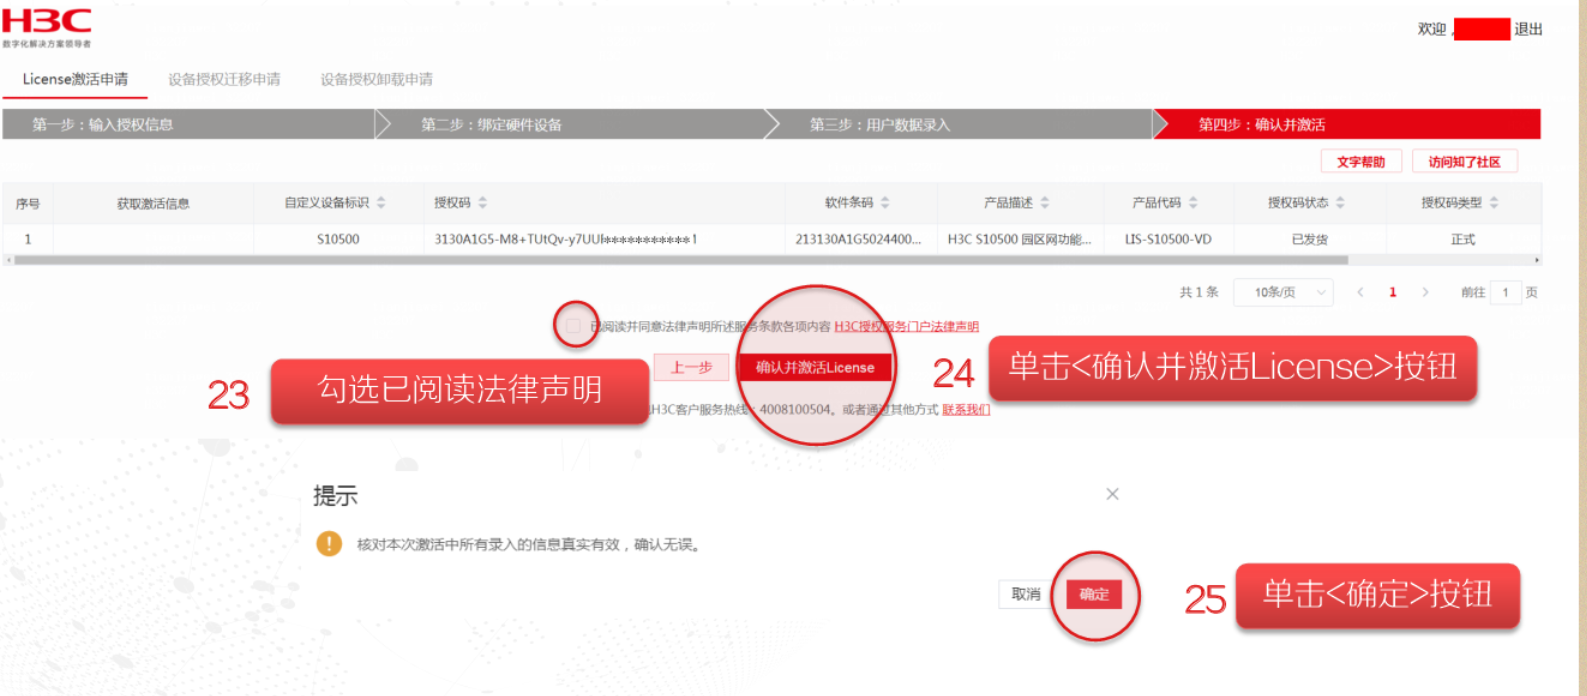This screenshot has height=696, width=1587.
Task: Switch to 设备授权迁移申请 tab
Action: pyautogui.click(x=224, y=79)
